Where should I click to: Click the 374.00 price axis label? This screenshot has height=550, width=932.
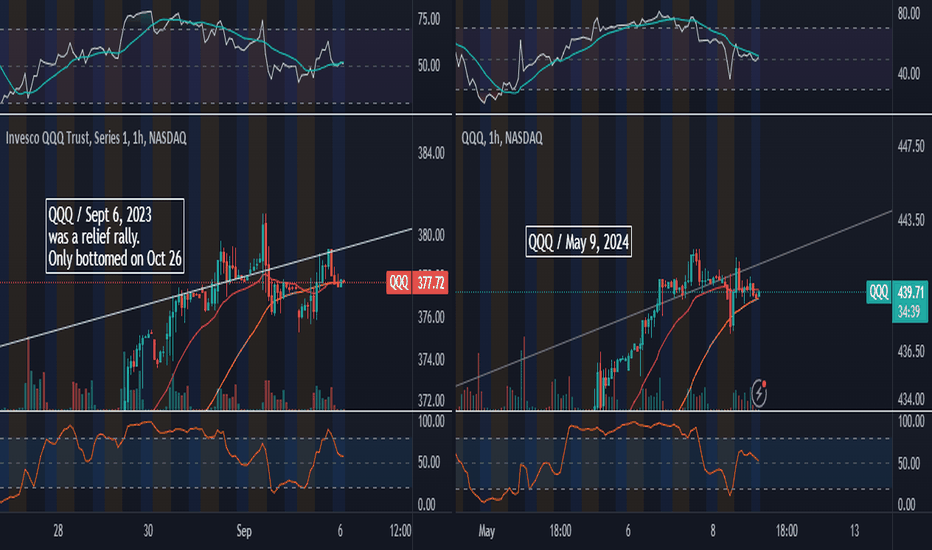431,360
